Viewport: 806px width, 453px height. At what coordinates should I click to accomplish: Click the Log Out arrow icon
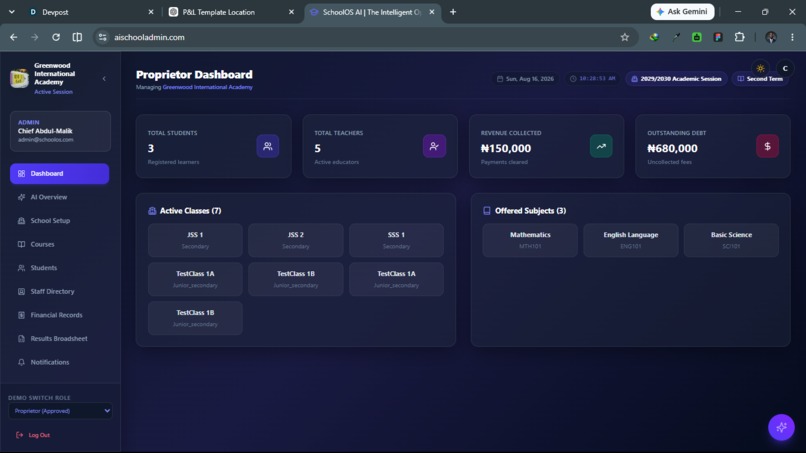pyautogui.click(x=20, y=435)
